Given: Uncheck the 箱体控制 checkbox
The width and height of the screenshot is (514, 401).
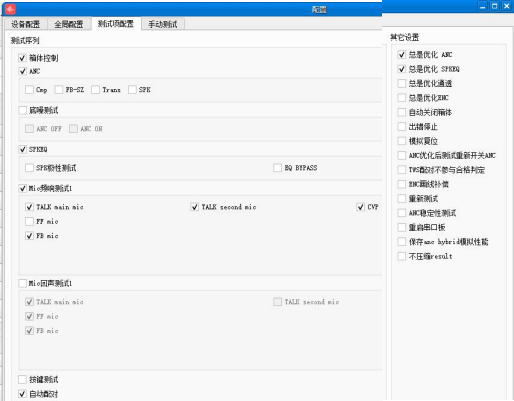Looking at the screenshot, I should [x=22, y=58].
